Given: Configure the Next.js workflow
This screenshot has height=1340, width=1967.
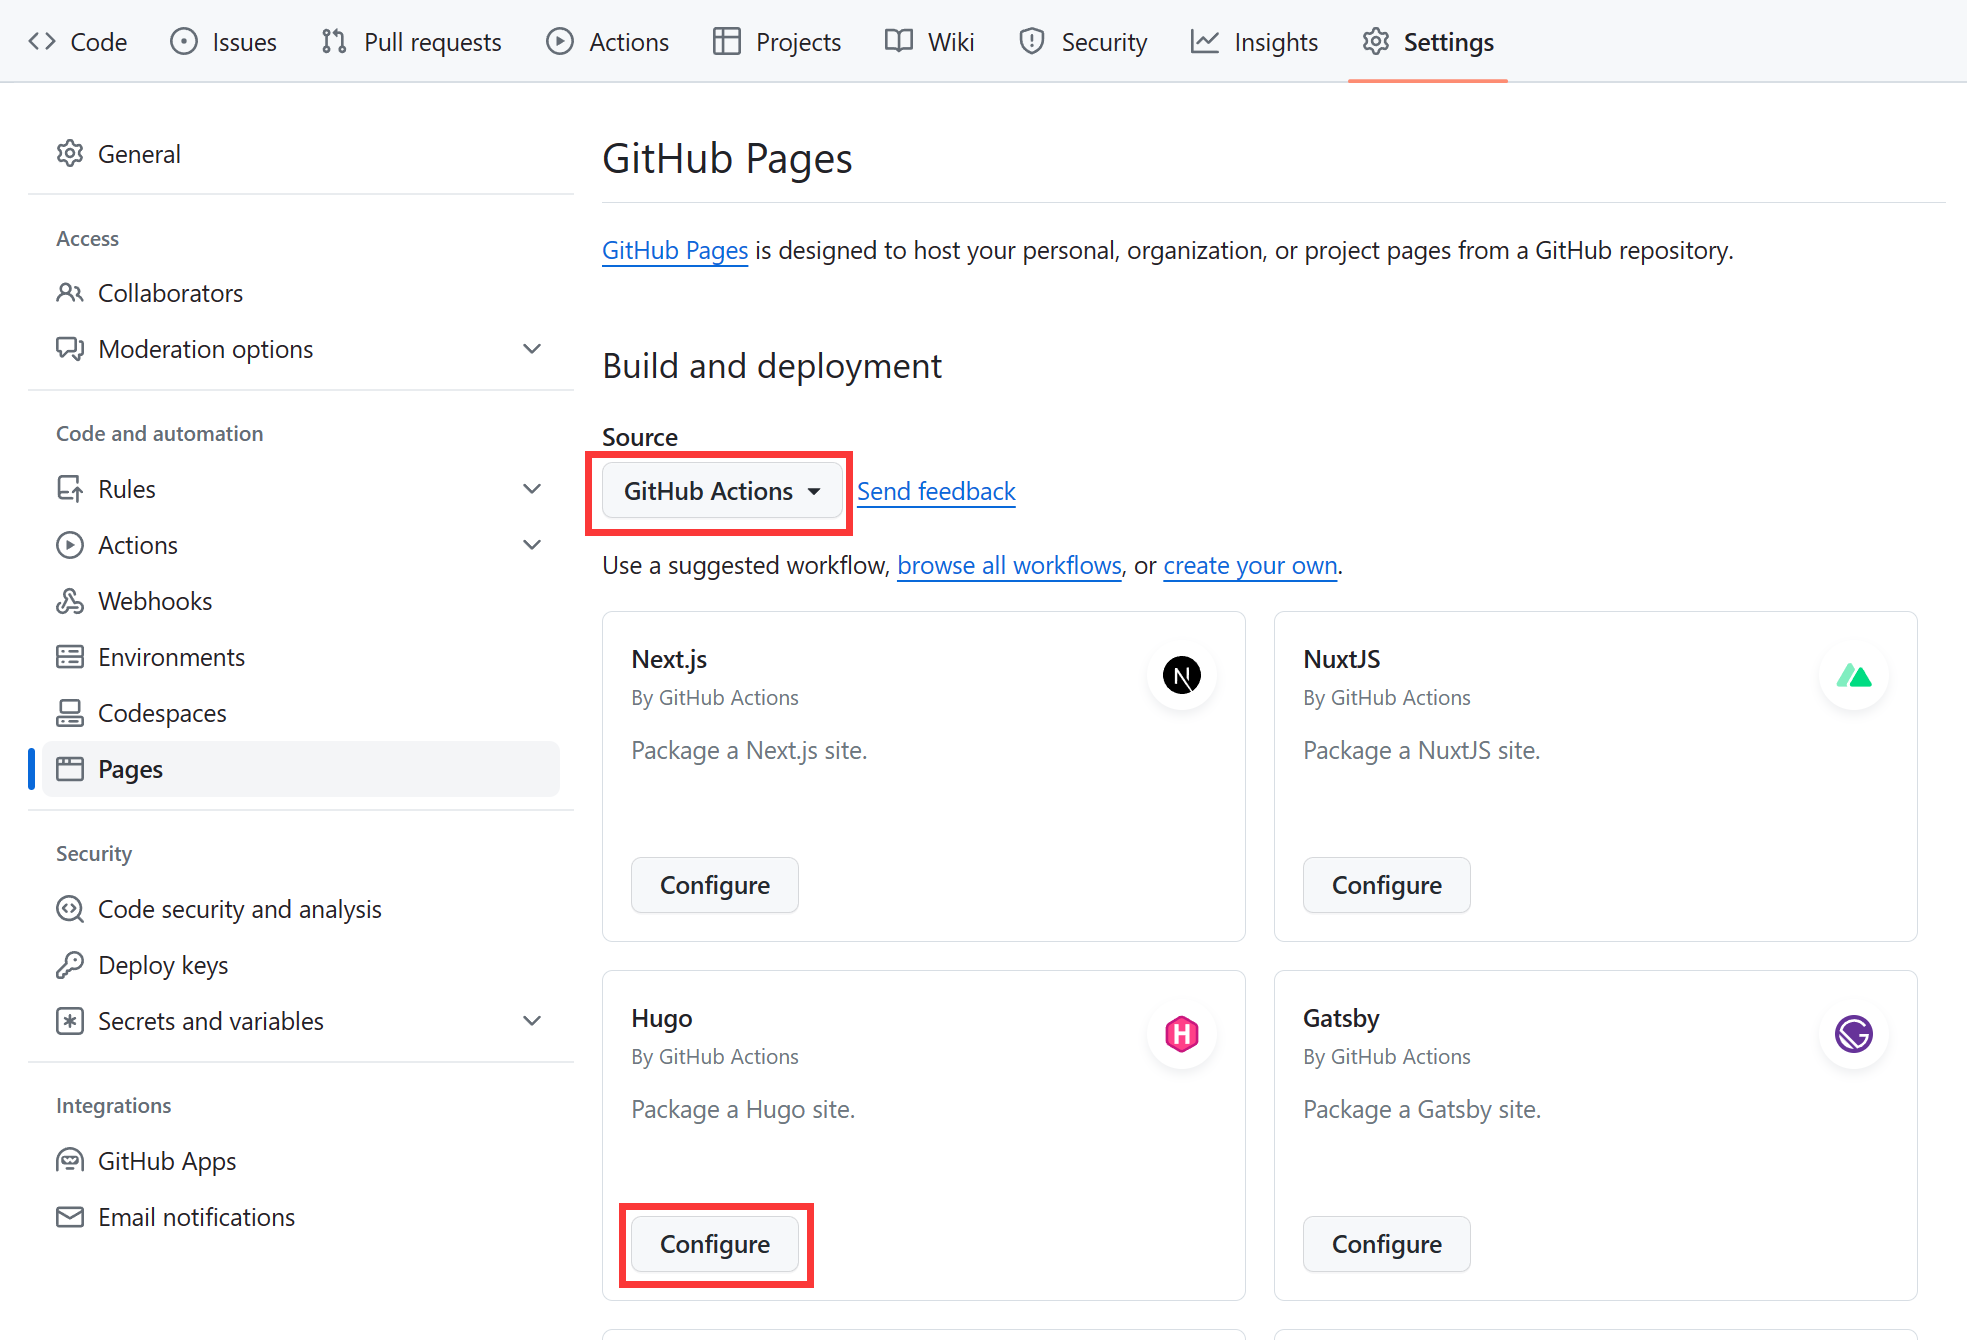Looking at the screenshot, I should click(x=715, y=885).
